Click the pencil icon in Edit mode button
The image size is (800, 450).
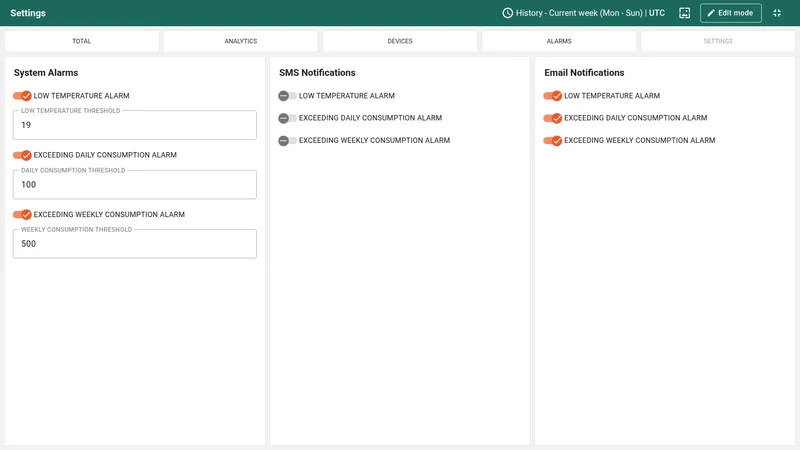(711, 13)
